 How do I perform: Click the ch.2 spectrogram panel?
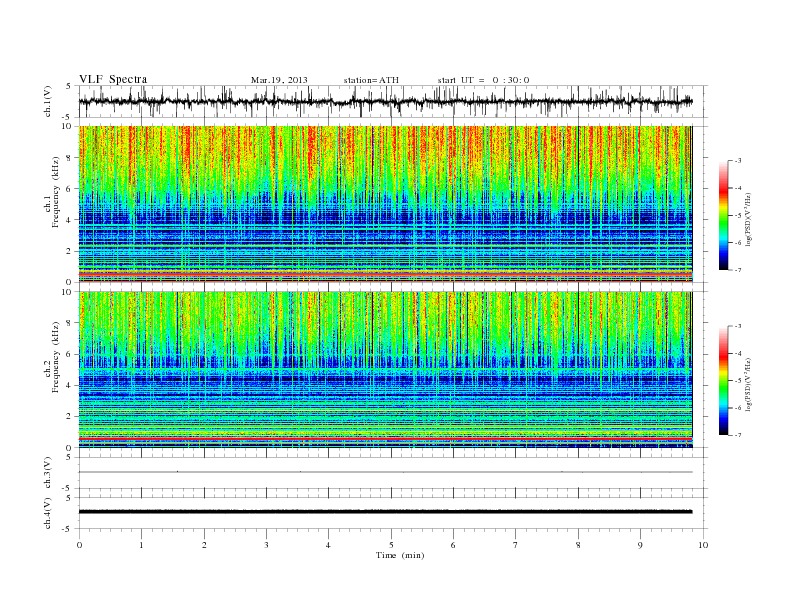(x=385, y=370)
